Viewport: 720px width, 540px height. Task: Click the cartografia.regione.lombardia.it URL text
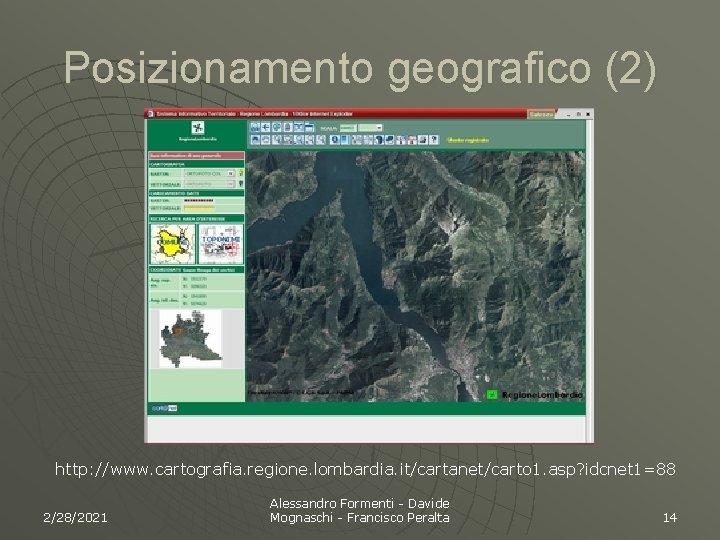(365, 469)
